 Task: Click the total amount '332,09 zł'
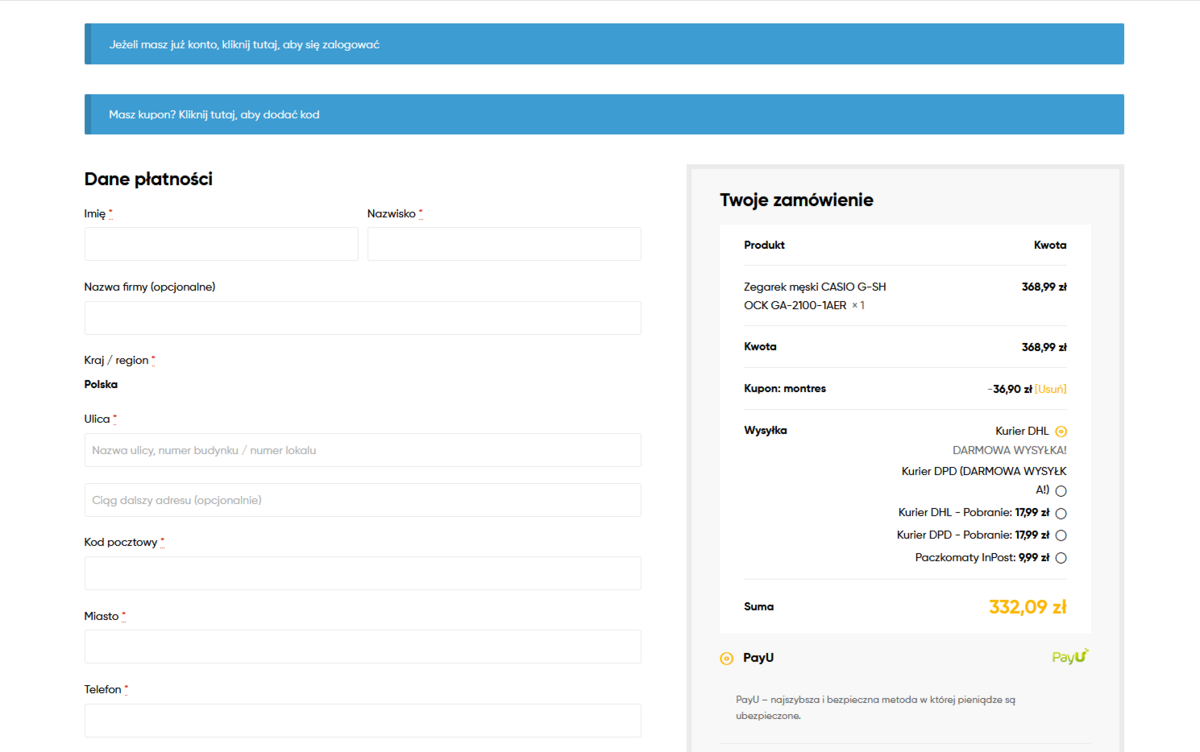(x=1028, y=606)
